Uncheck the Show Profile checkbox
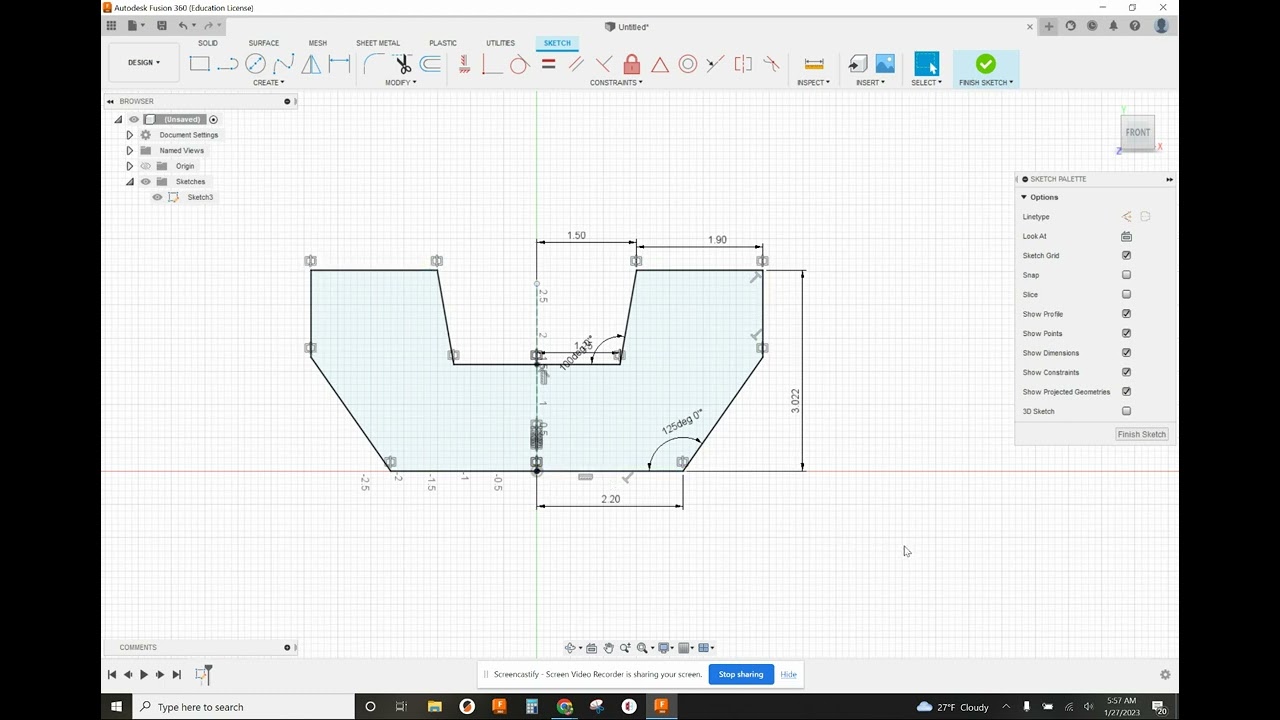The image size is (1280, 720). 1126,314
